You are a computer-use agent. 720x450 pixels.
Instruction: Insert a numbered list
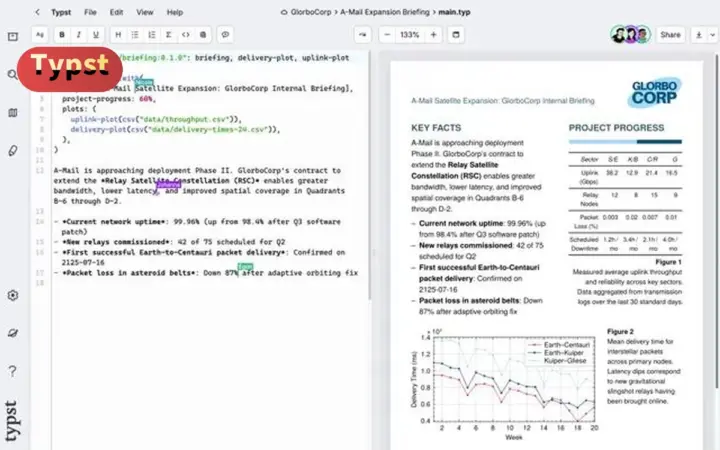click(152, 34)
